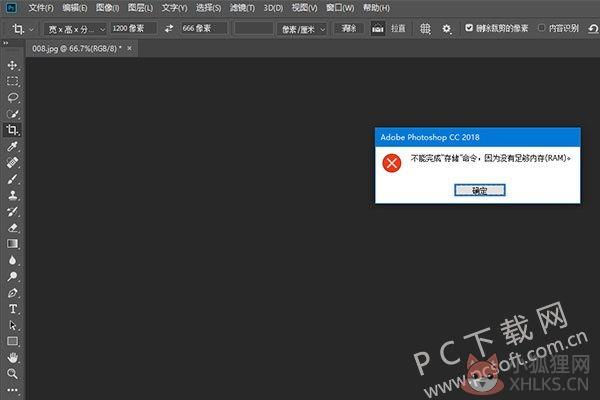Viewport: 600px width, 400px height.
Task: Click the 拉直 straighten label
Action: tap(398, 29)
